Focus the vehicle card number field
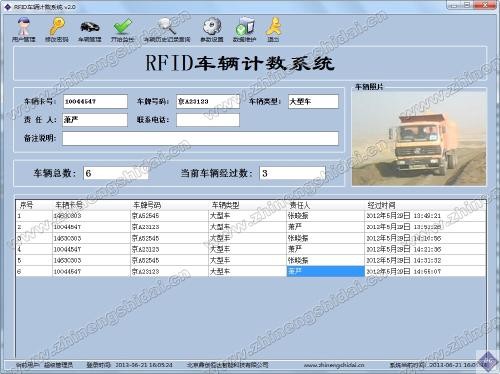 (x=95, y=101)
